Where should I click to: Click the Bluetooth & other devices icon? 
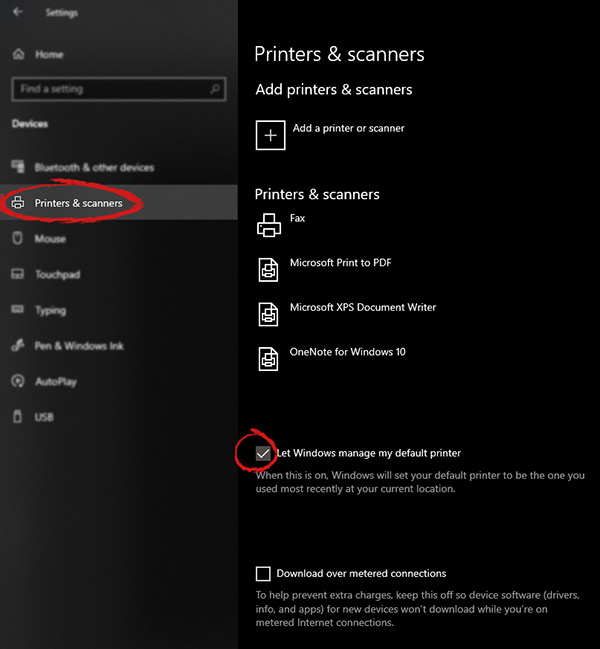point(18,166)
